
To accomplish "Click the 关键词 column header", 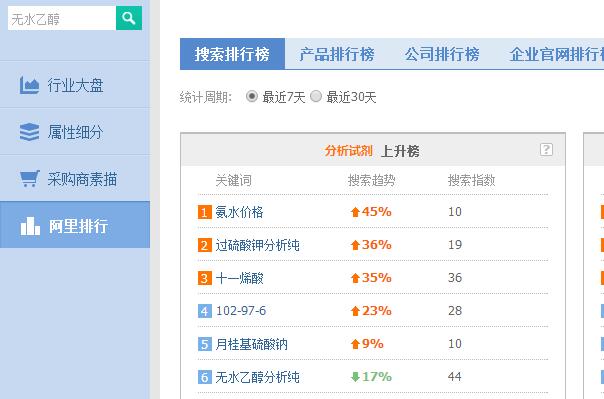I will [233, 180].
